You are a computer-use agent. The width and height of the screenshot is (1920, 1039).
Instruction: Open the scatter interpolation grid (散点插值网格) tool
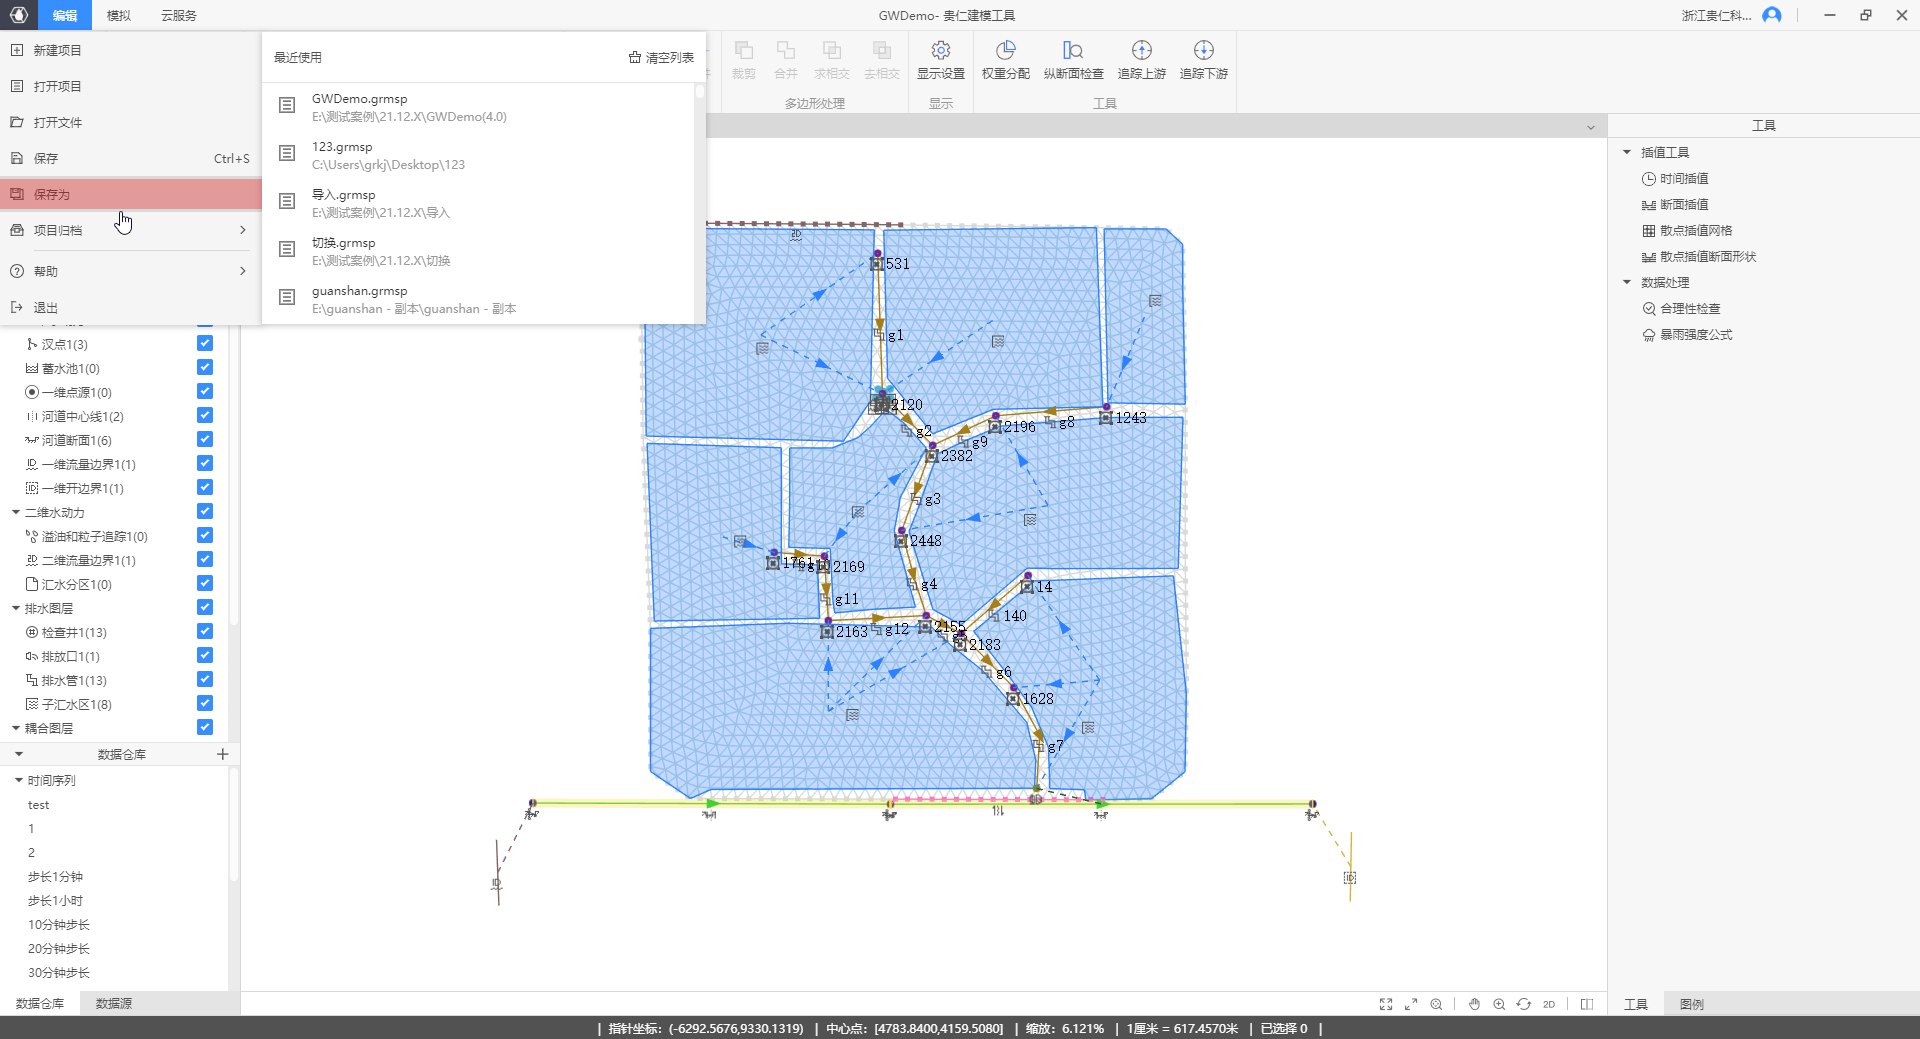click(1687, 231)
